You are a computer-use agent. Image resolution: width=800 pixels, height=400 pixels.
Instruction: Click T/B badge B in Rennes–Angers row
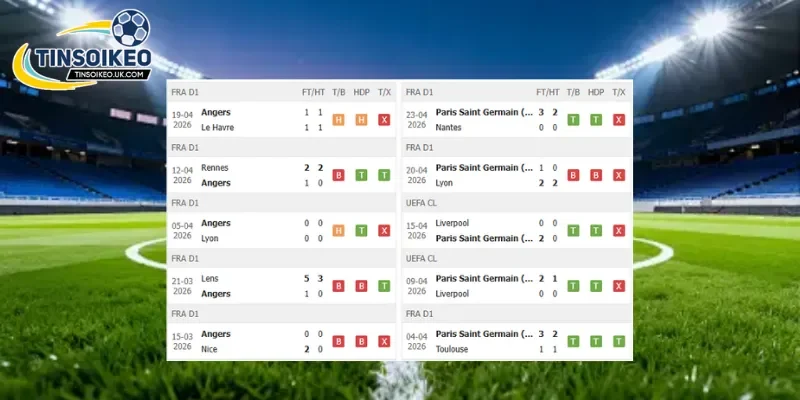point(338,176)
